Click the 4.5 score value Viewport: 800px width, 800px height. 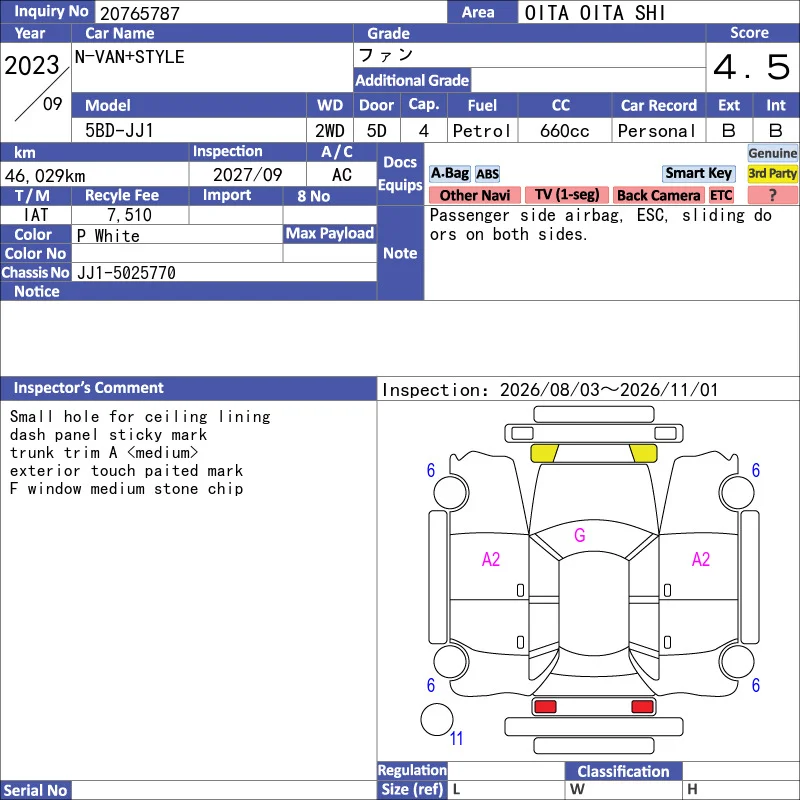752,67
